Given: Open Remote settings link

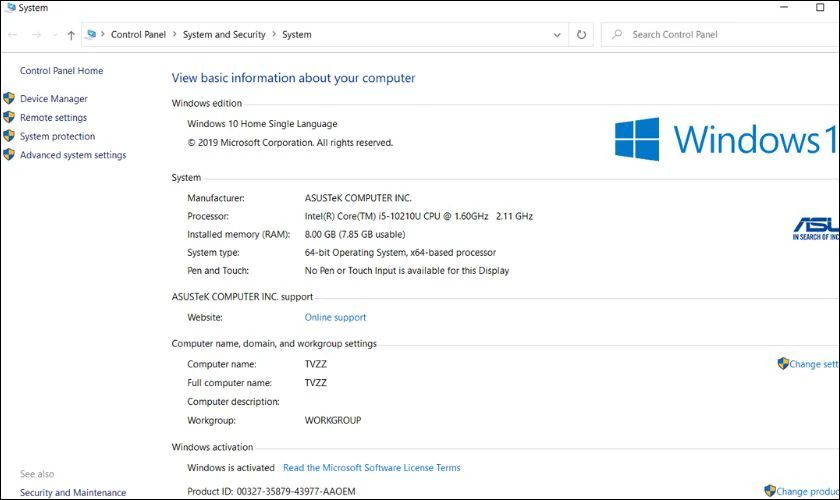Looking at the screenshot, I should [53, 117].
